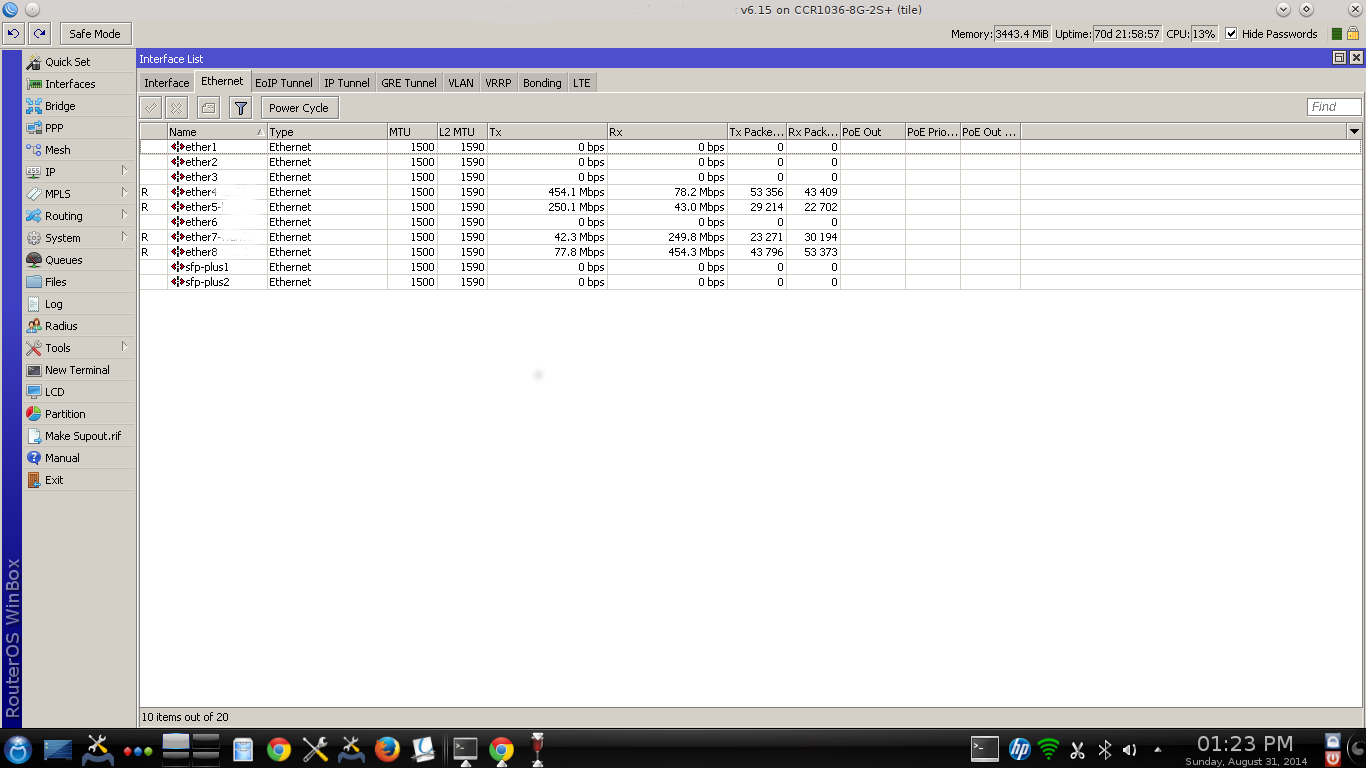Switch to the IP Tunnel tab
Image resolution: width=1366 pixels, height=768 pixels.
pyautogui.click(x=347, y=83)
